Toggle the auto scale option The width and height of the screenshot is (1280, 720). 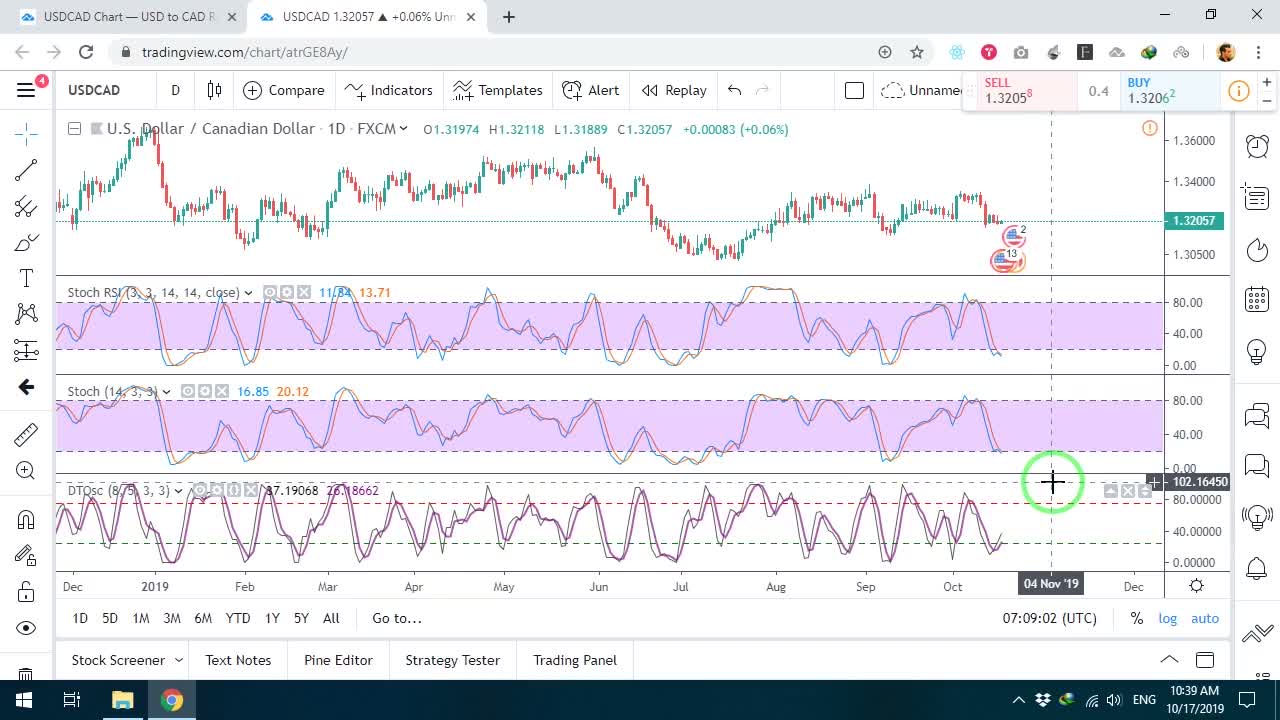tap(1205, 618)
